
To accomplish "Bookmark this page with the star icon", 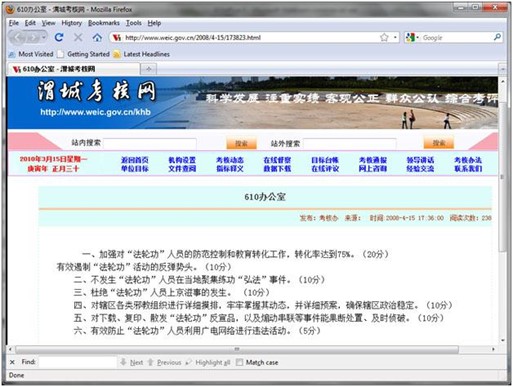I will 384,37.
